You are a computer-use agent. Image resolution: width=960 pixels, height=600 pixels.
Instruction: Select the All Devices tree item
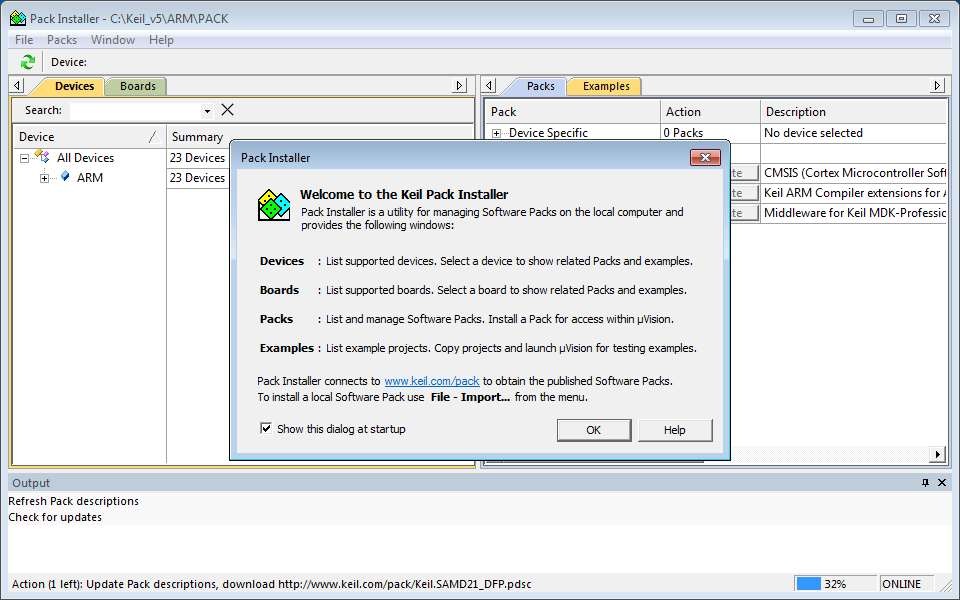point(85,157)
